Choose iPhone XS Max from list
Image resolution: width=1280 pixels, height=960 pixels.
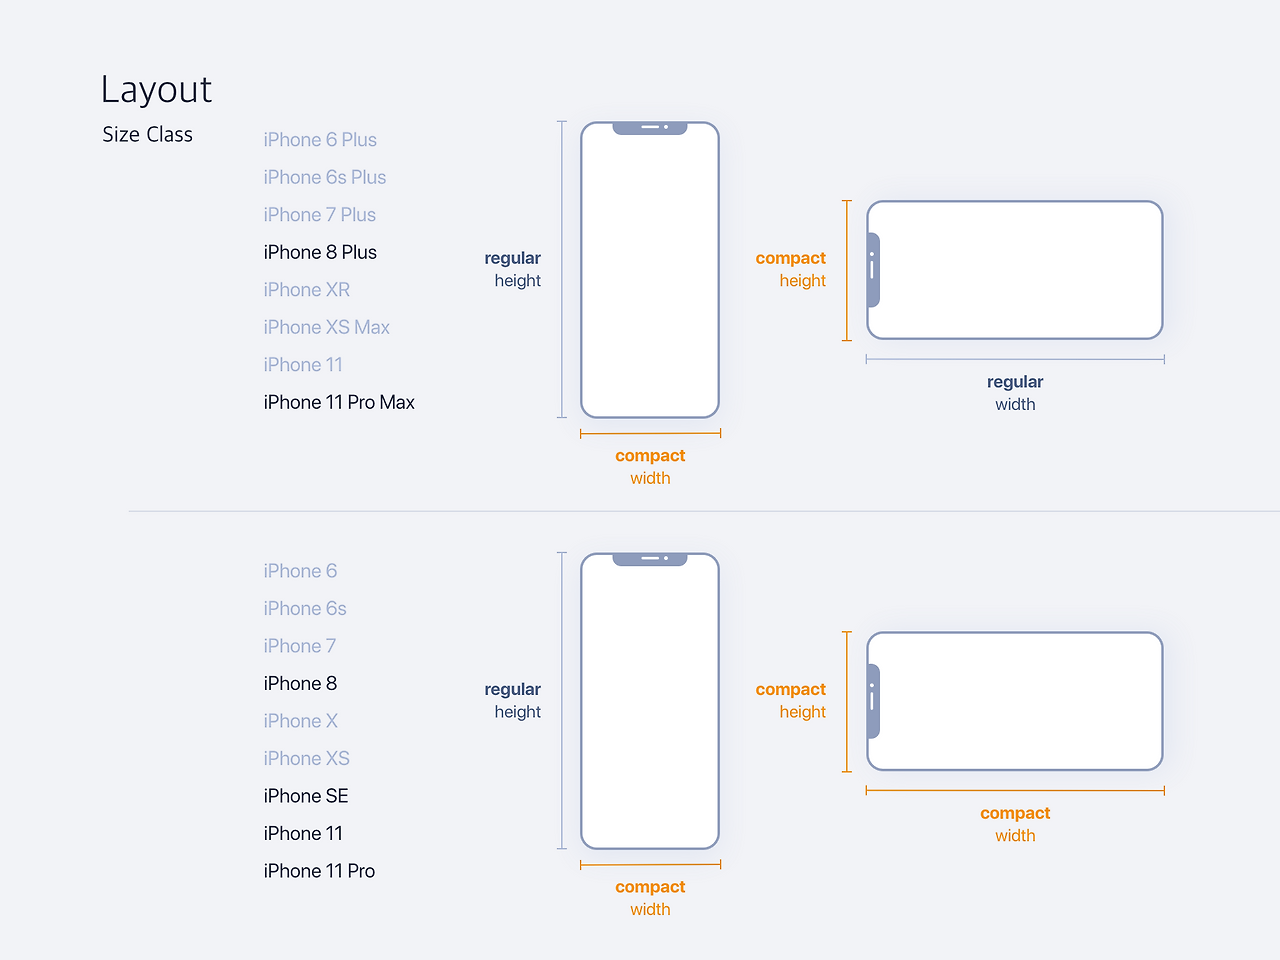(326, 327)
